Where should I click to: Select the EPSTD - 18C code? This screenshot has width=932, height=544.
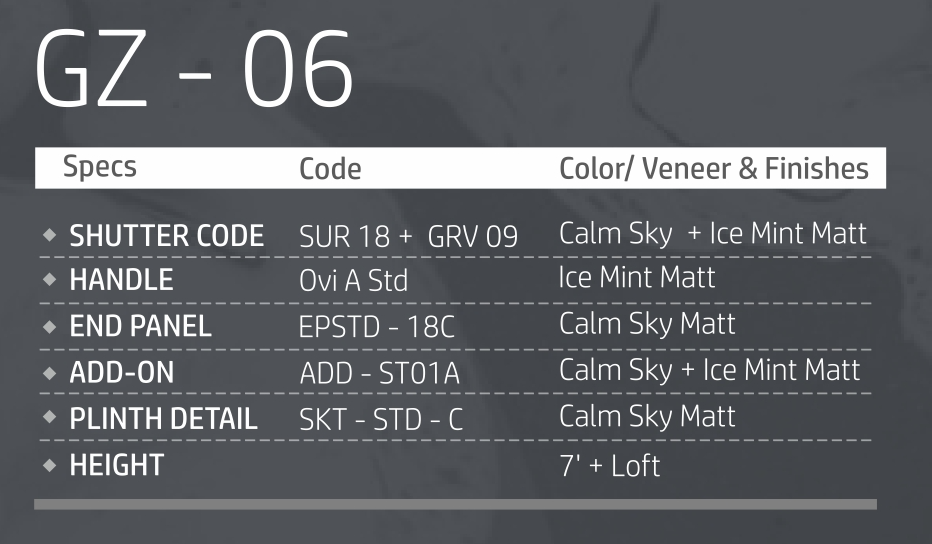tap(376, 327)
